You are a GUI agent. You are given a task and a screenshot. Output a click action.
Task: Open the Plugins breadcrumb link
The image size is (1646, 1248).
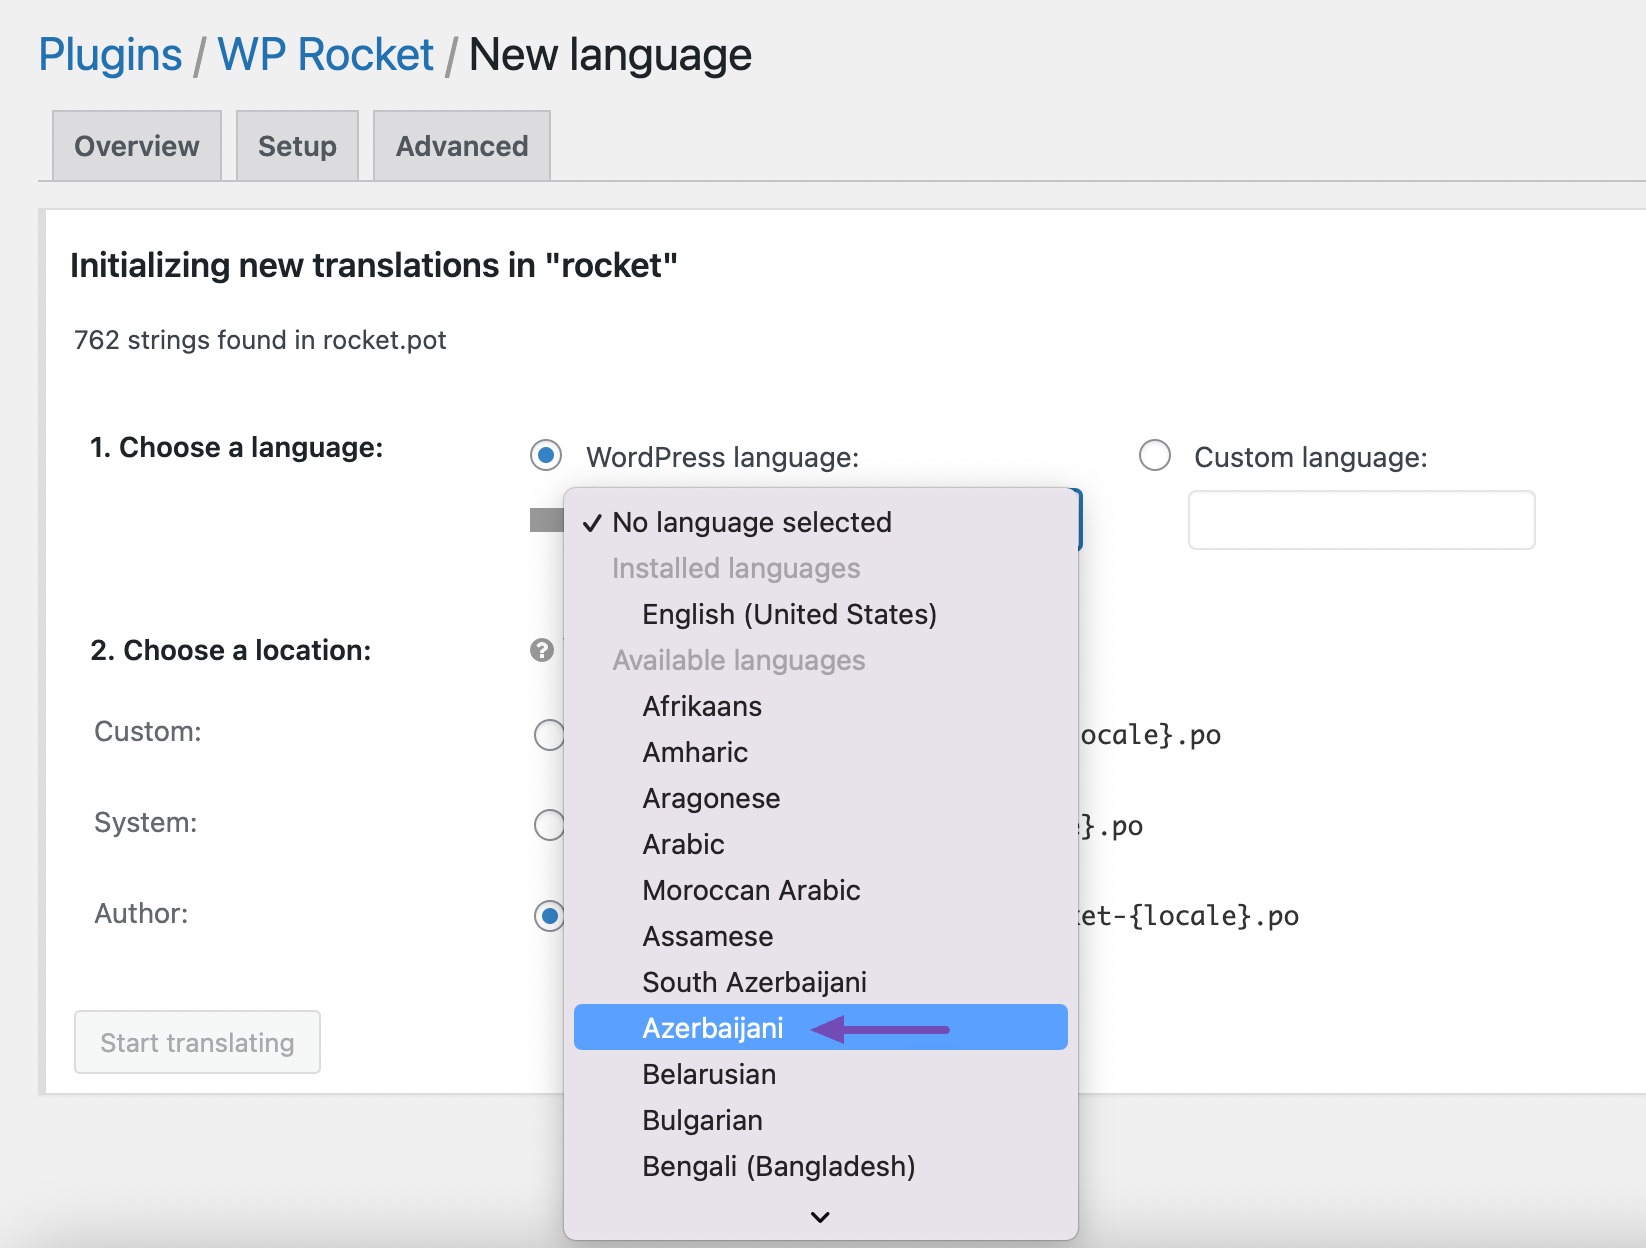pyautogui.click(x=109, y=55)
